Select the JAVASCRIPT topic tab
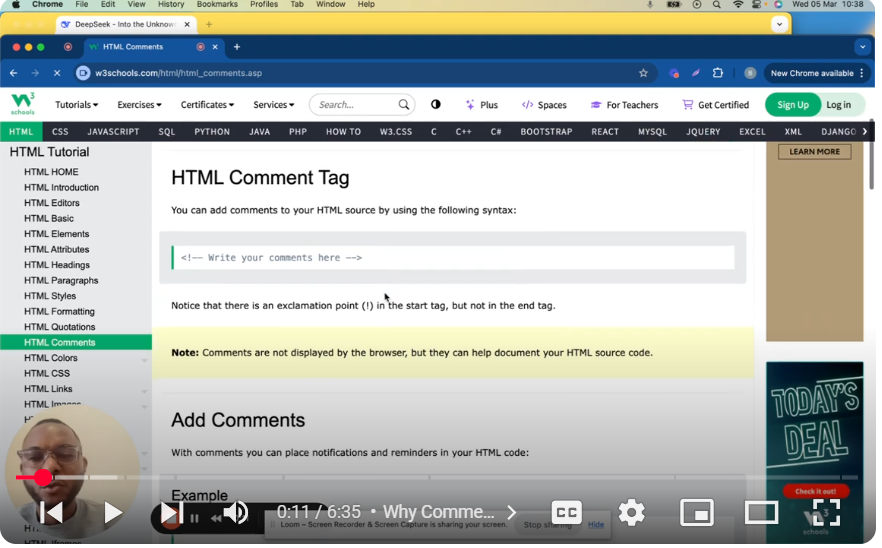This screenshot has width=882, height=548. pos(113,132)
